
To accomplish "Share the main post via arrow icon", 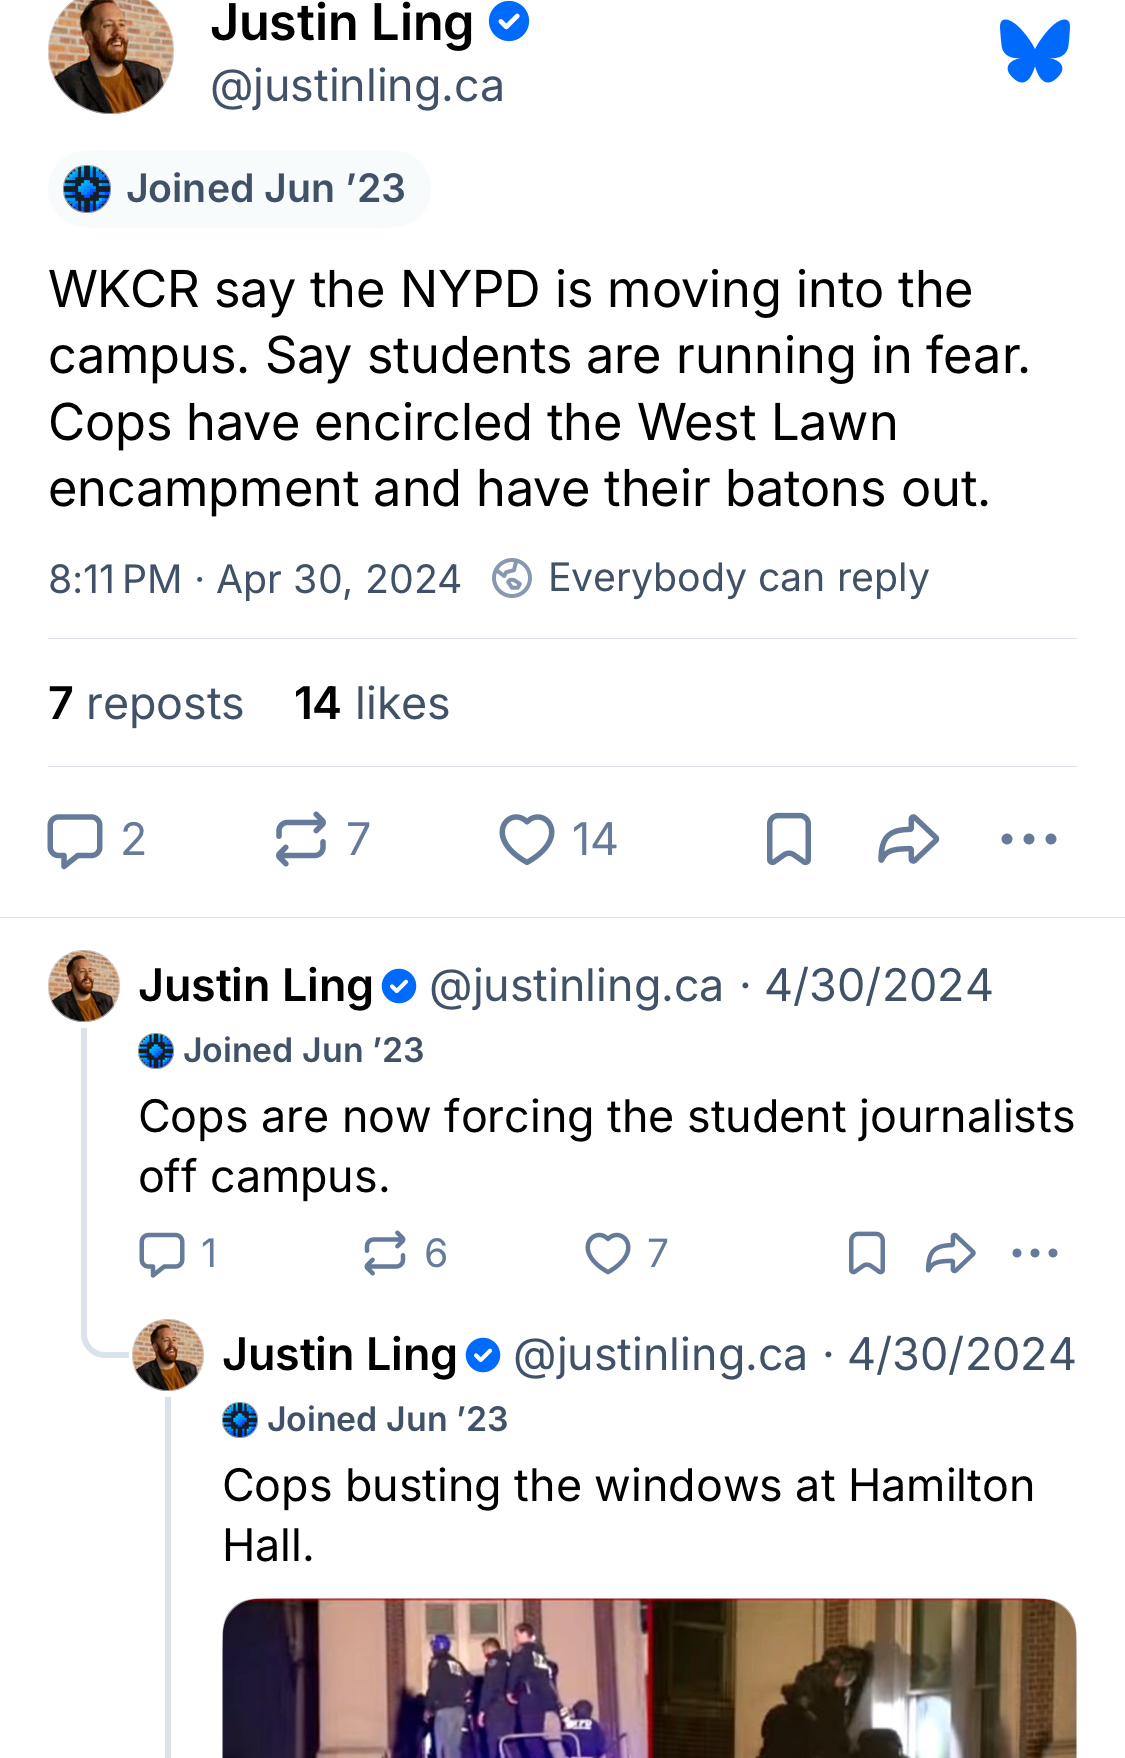I will [908, 839].
